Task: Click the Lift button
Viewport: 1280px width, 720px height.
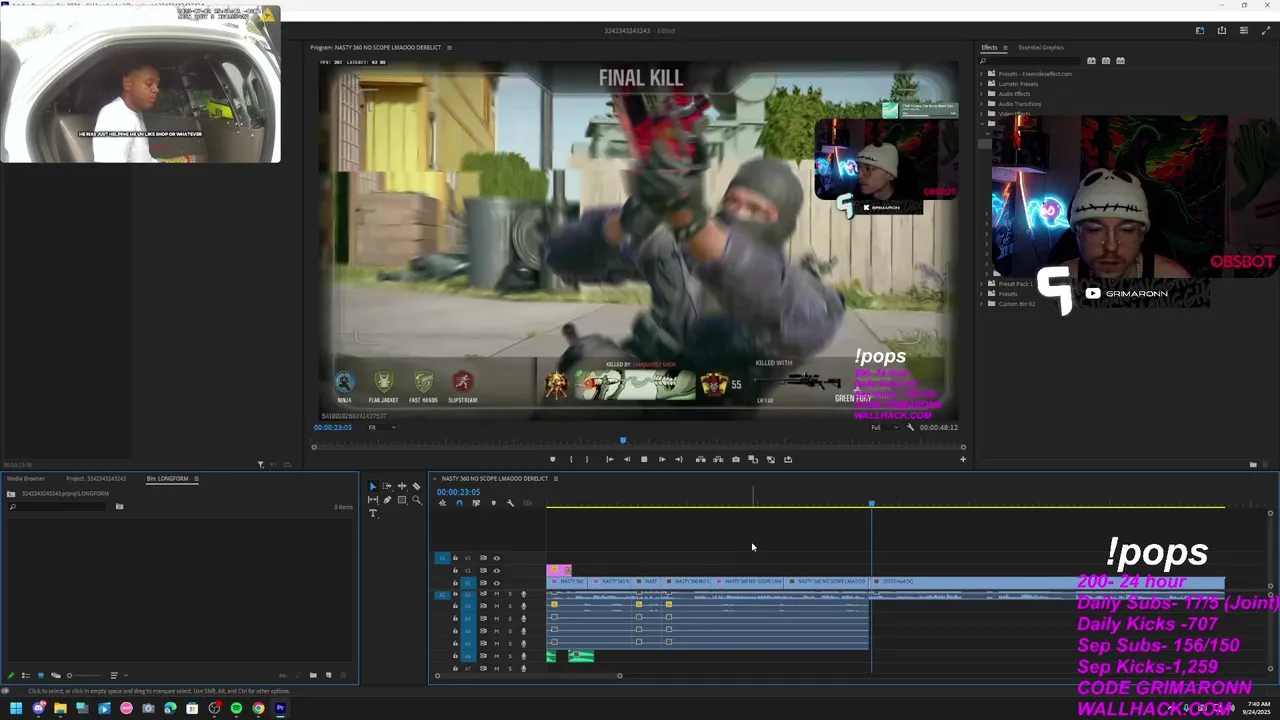Action: click(700, 459)
